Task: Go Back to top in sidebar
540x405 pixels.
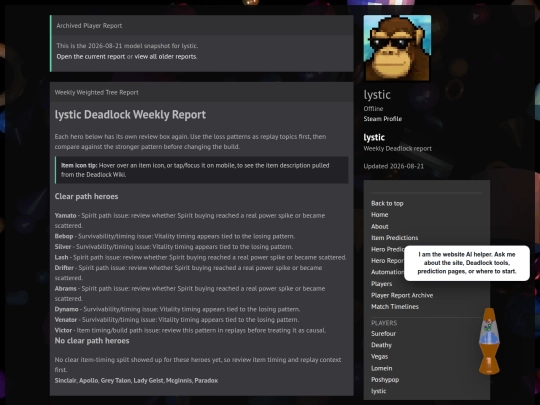Action: (387, 204)
